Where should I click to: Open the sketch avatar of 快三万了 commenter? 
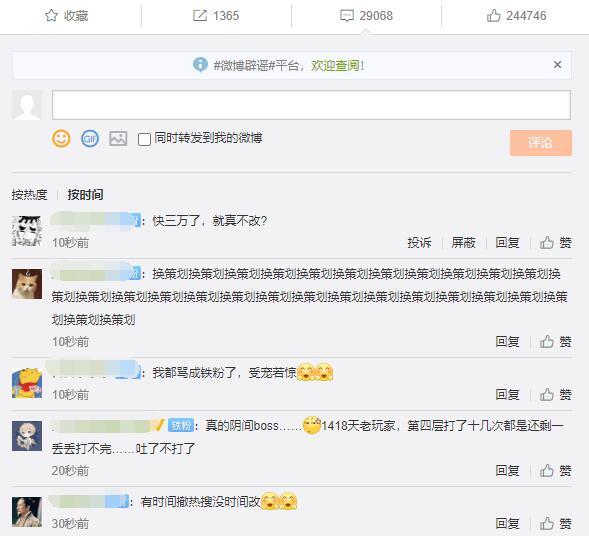[x=27, y=231]
